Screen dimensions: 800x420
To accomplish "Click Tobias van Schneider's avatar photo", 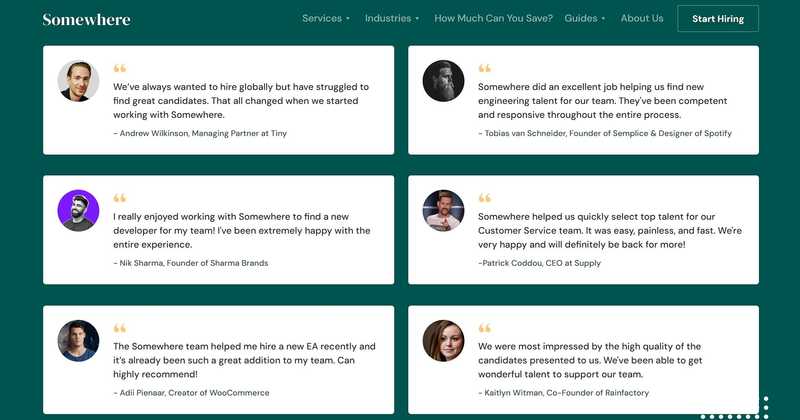I will pyautogui.click(x=443, y=81).
